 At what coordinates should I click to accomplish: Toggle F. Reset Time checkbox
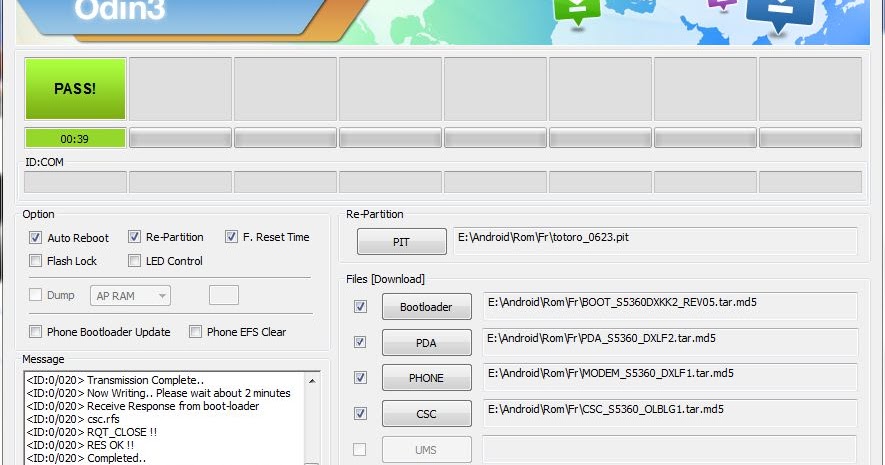(231, 237)
